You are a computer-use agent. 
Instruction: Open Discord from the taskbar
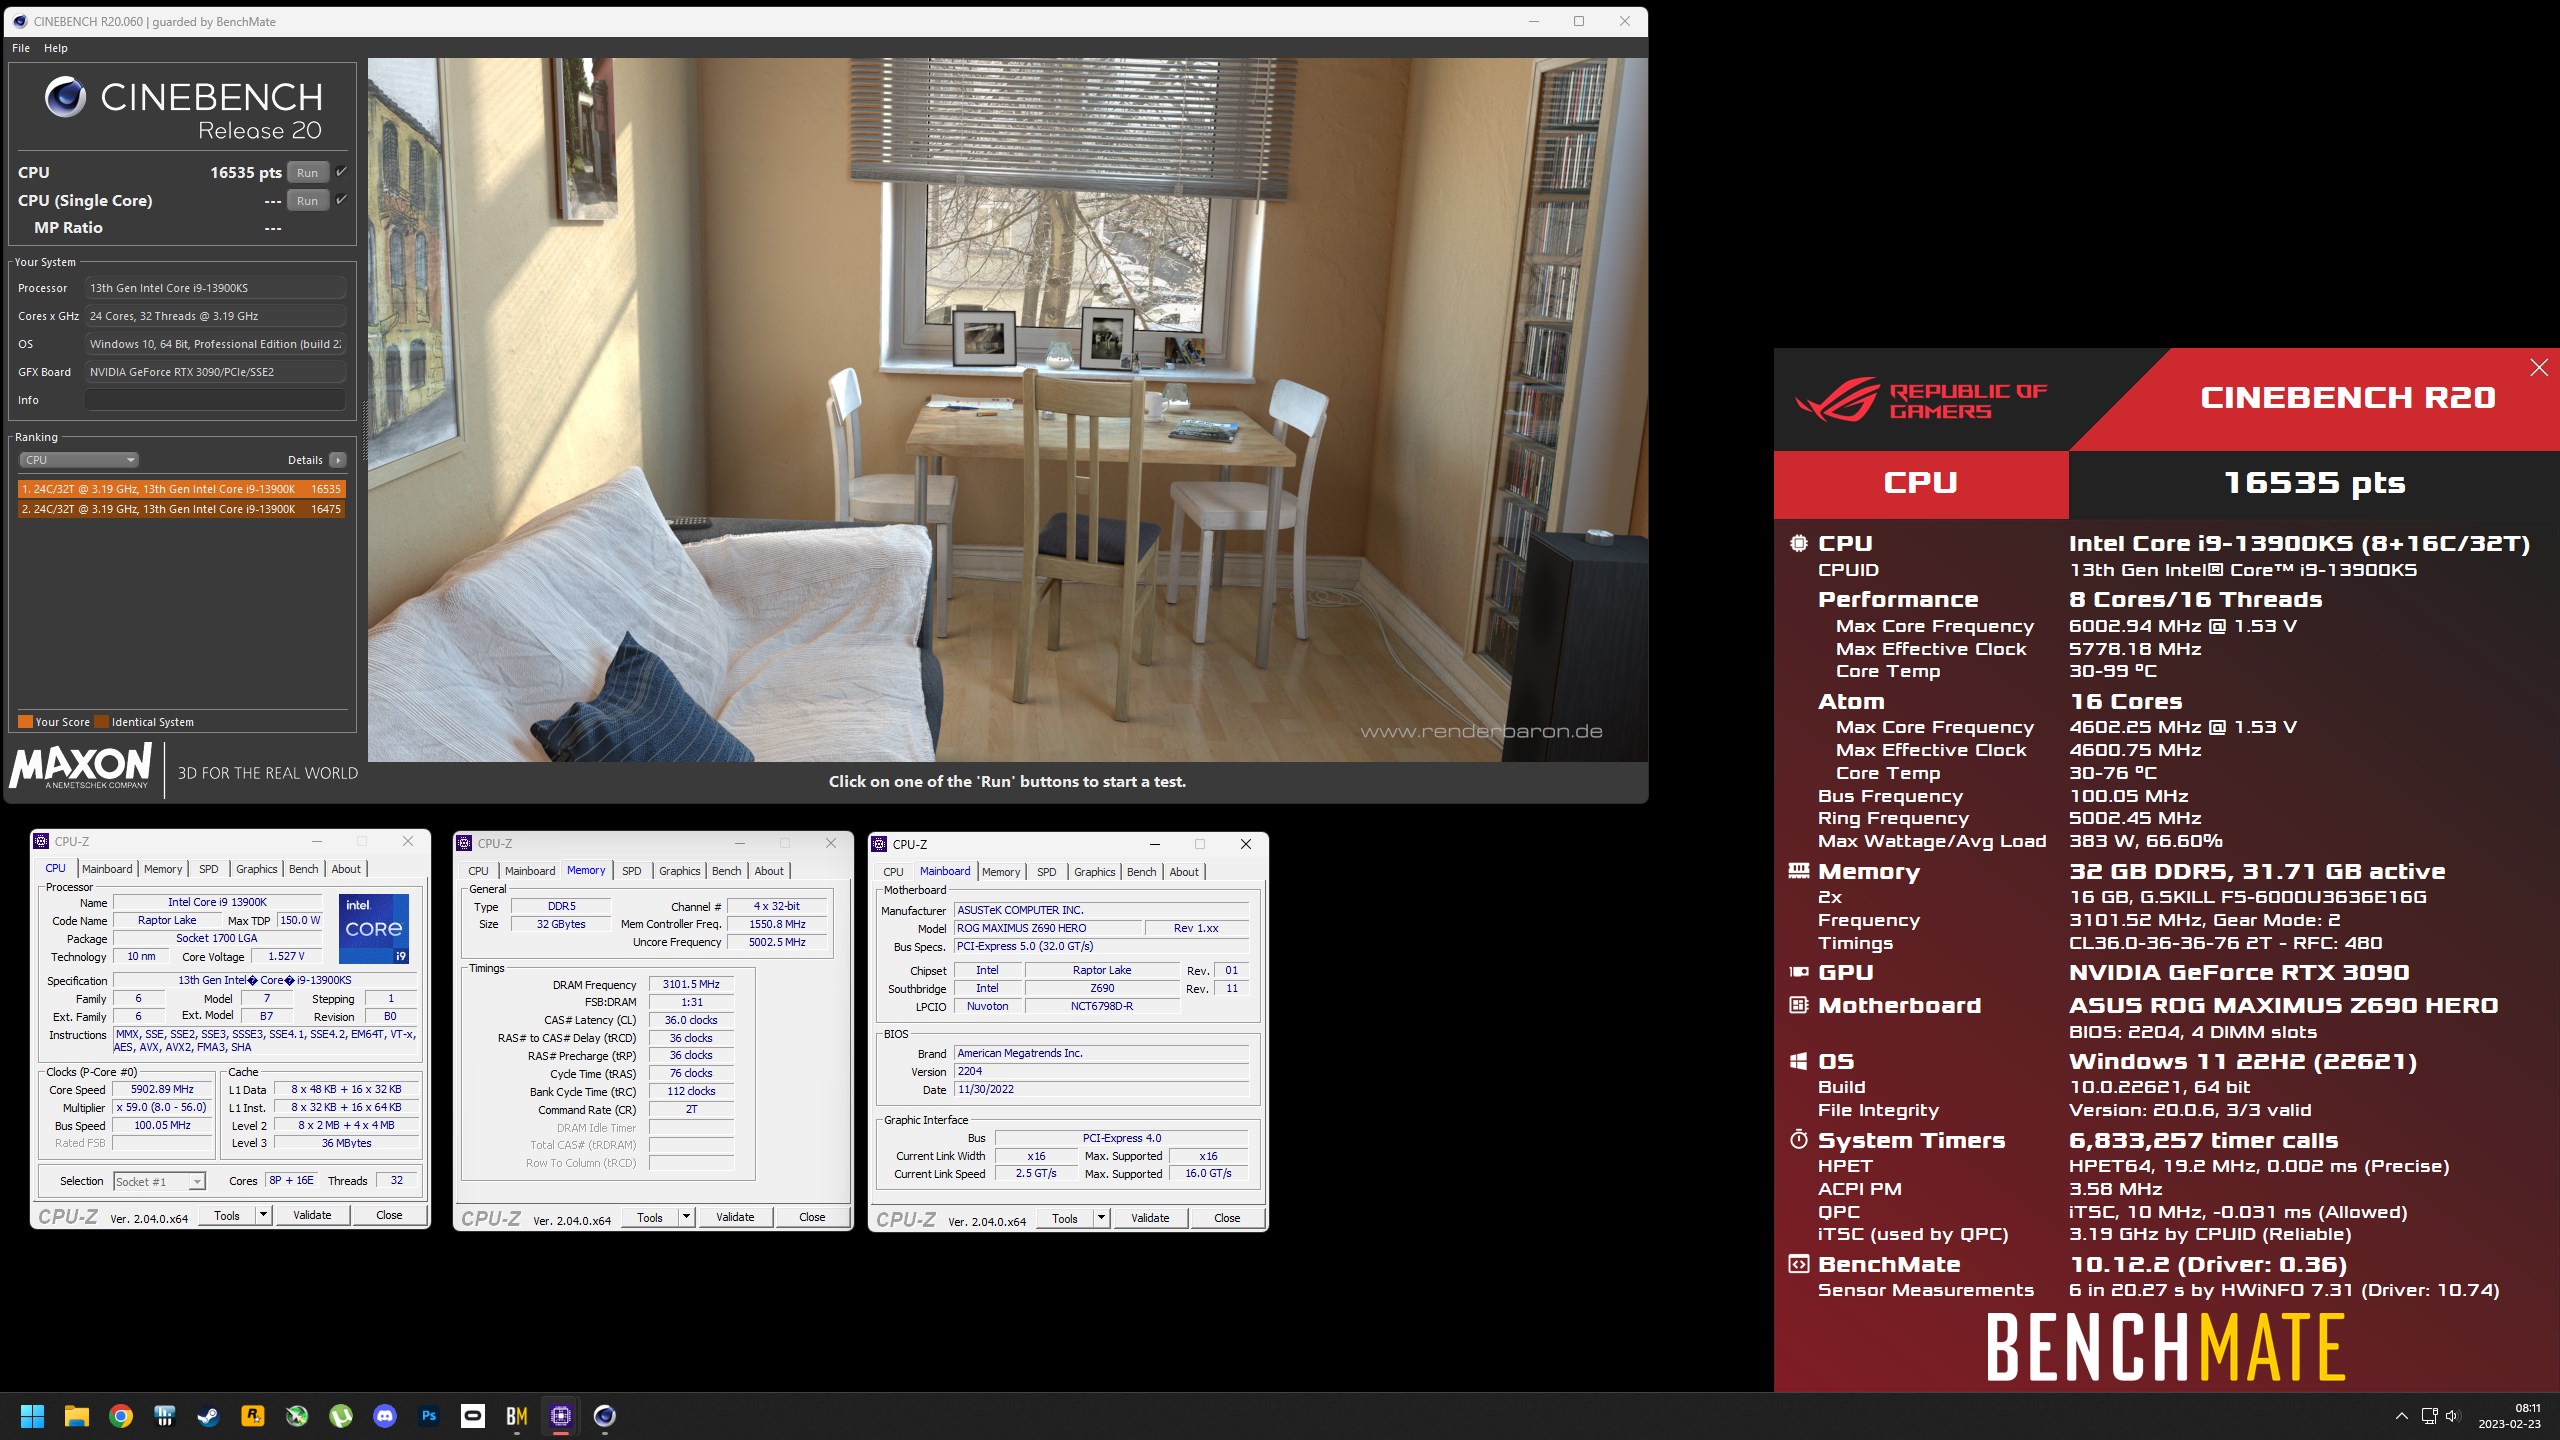pos(385,1416)
